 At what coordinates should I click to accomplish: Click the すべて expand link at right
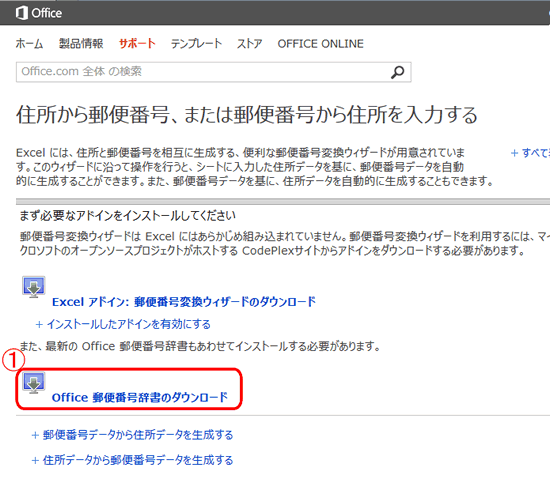530,153
